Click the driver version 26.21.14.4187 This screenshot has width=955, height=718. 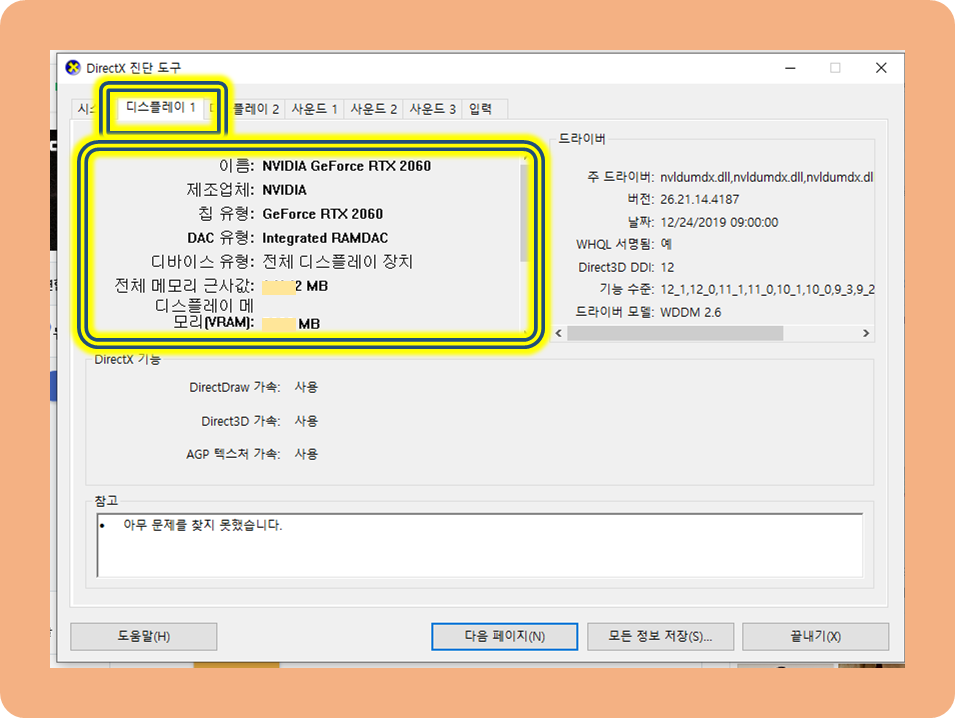tap(700, 199)
